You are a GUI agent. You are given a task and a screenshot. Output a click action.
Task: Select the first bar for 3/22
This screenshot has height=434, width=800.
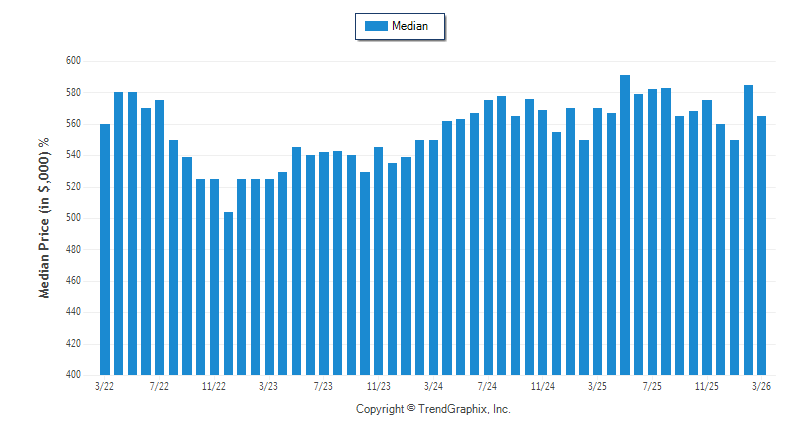click(x=105, y=250)
